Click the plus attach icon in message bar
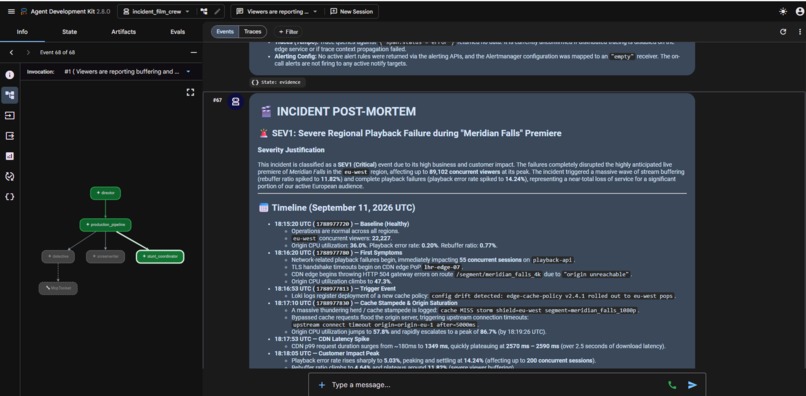 322,385
